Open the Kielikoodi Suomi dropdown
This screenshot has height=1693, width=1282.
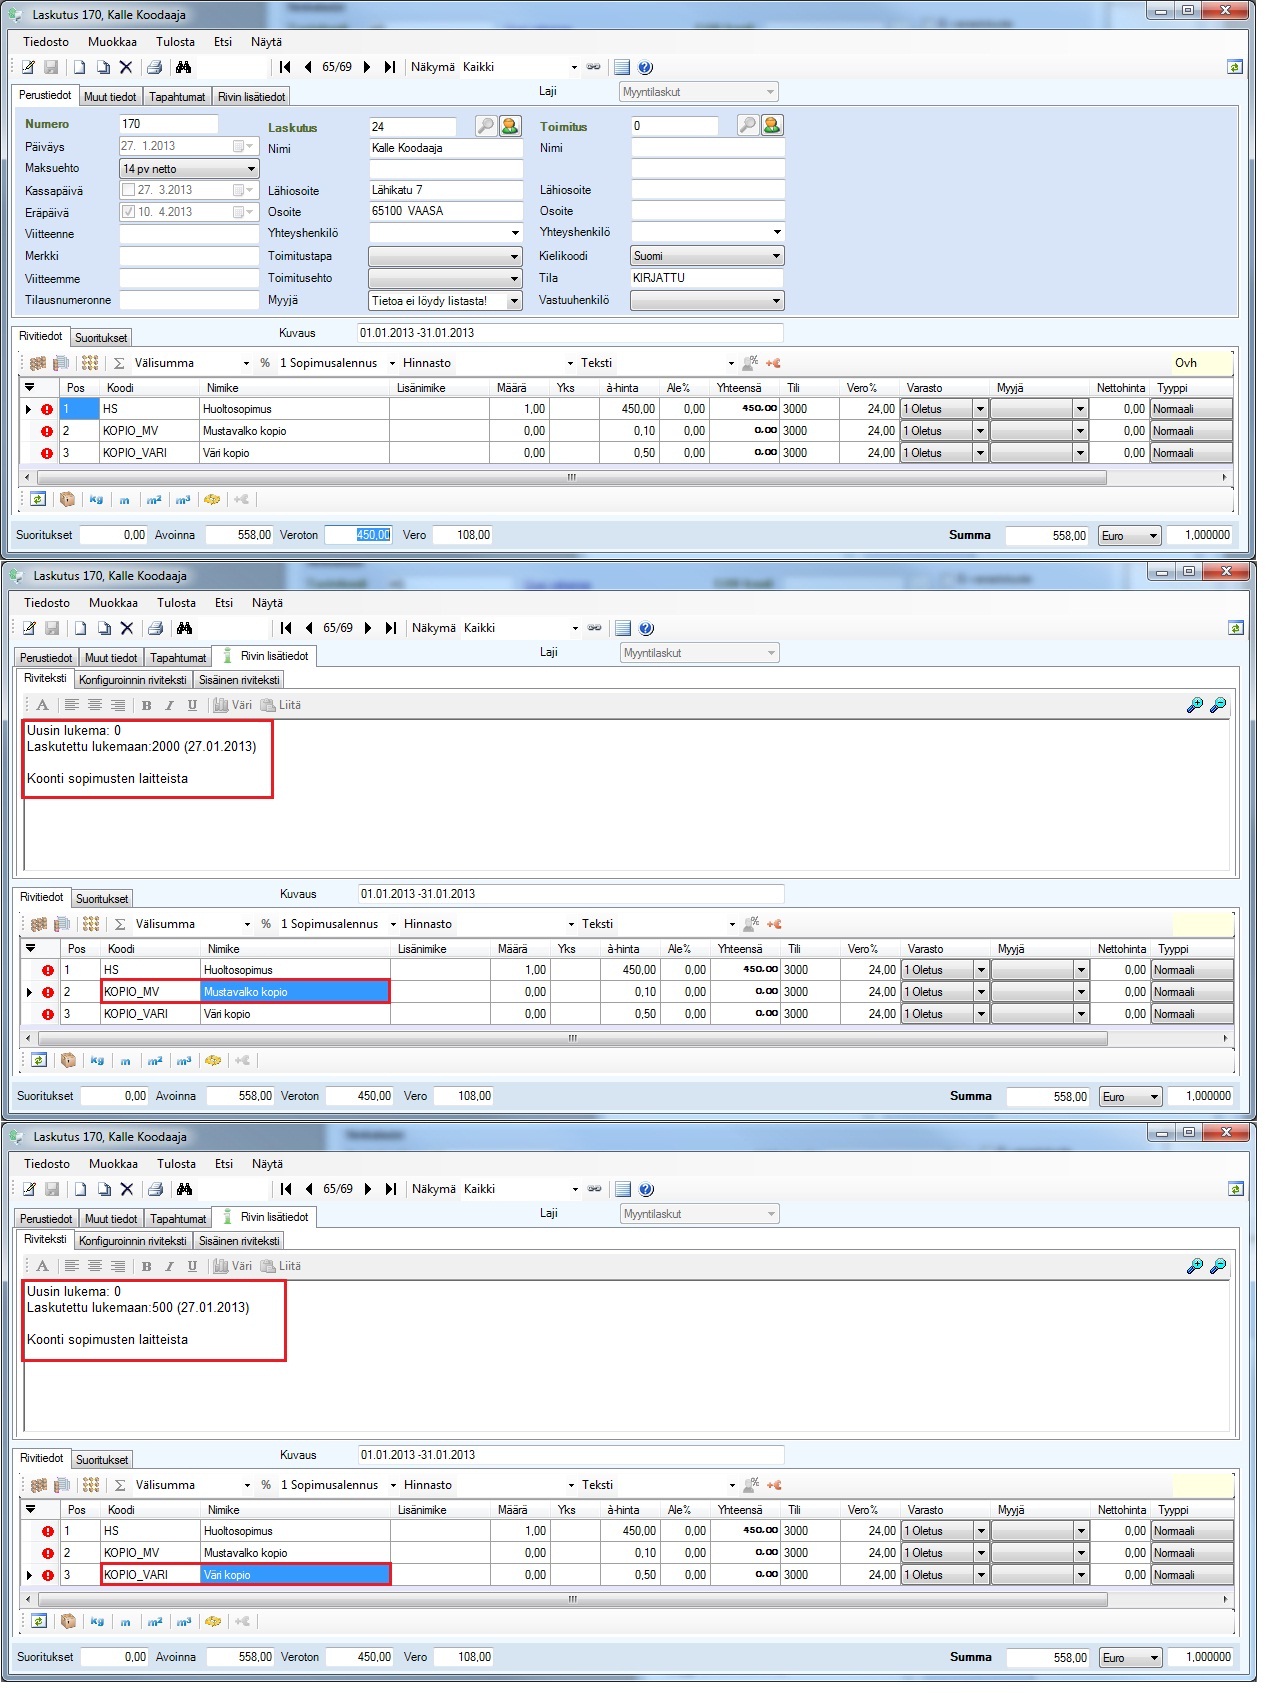[776, 256]
